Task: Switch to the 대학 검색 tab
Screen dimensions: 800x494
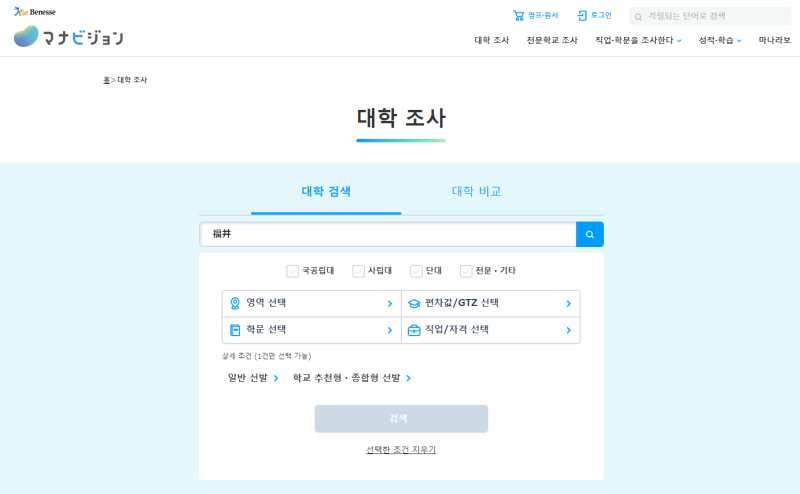Action: (x=326, y=191)
